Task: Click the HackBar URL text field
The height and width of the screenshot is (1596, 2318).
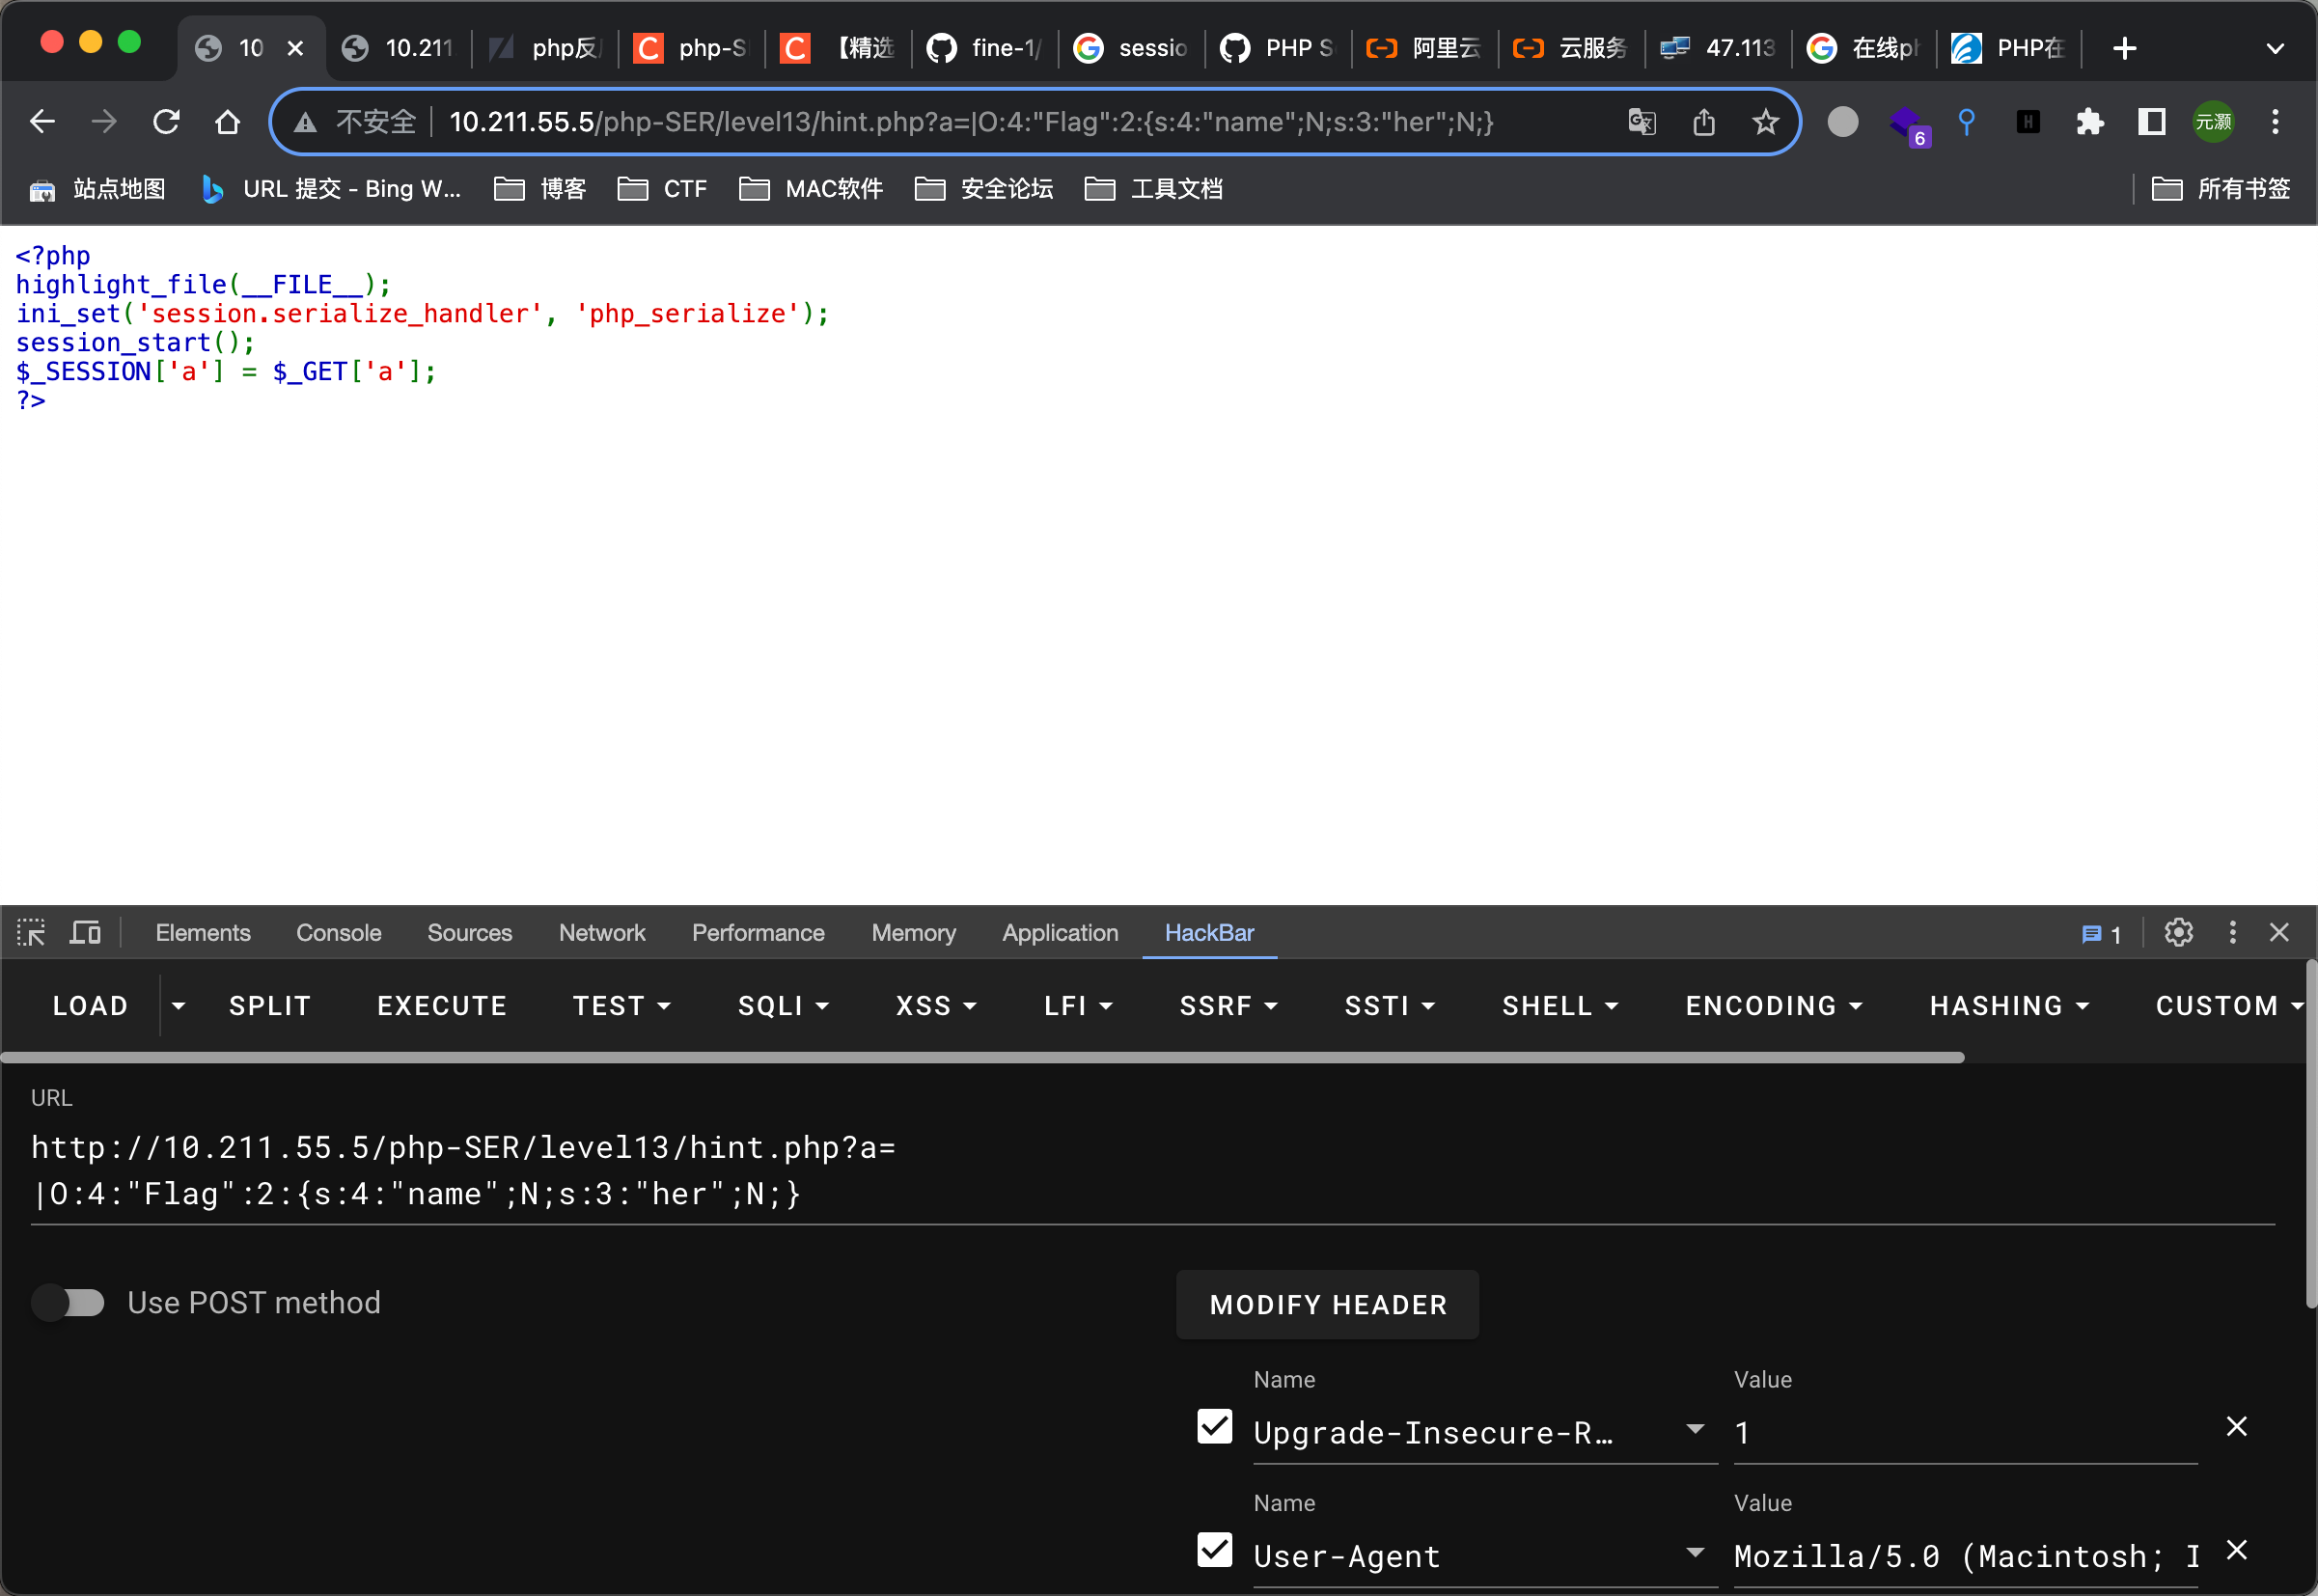Action: click(x=1153, y=1170)
